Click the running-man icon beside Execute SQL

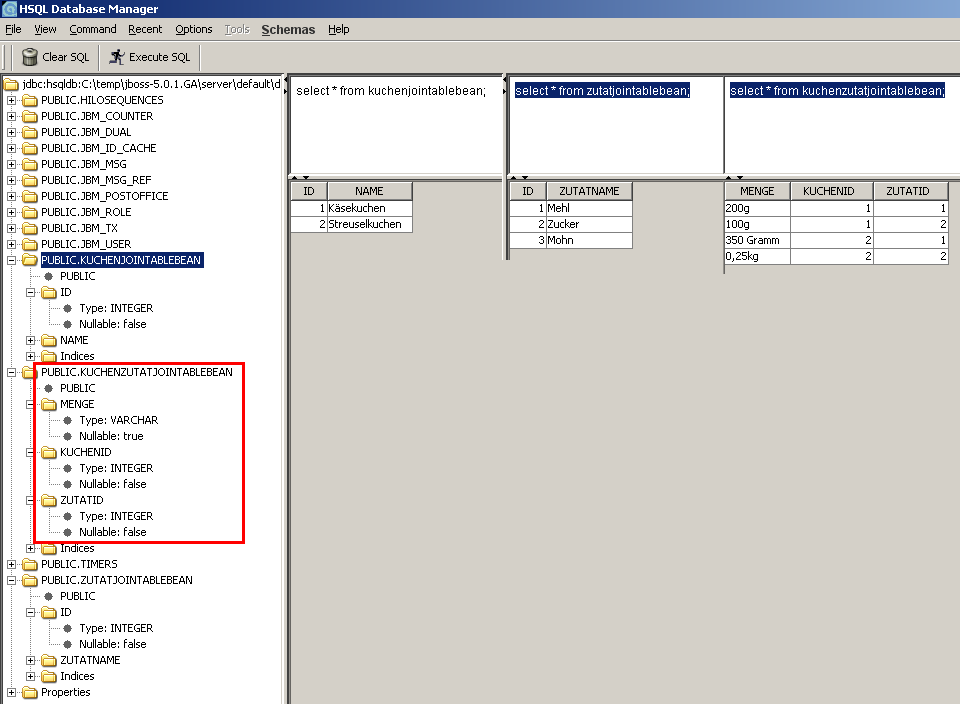pyautogui.click(x=116, y=57)
